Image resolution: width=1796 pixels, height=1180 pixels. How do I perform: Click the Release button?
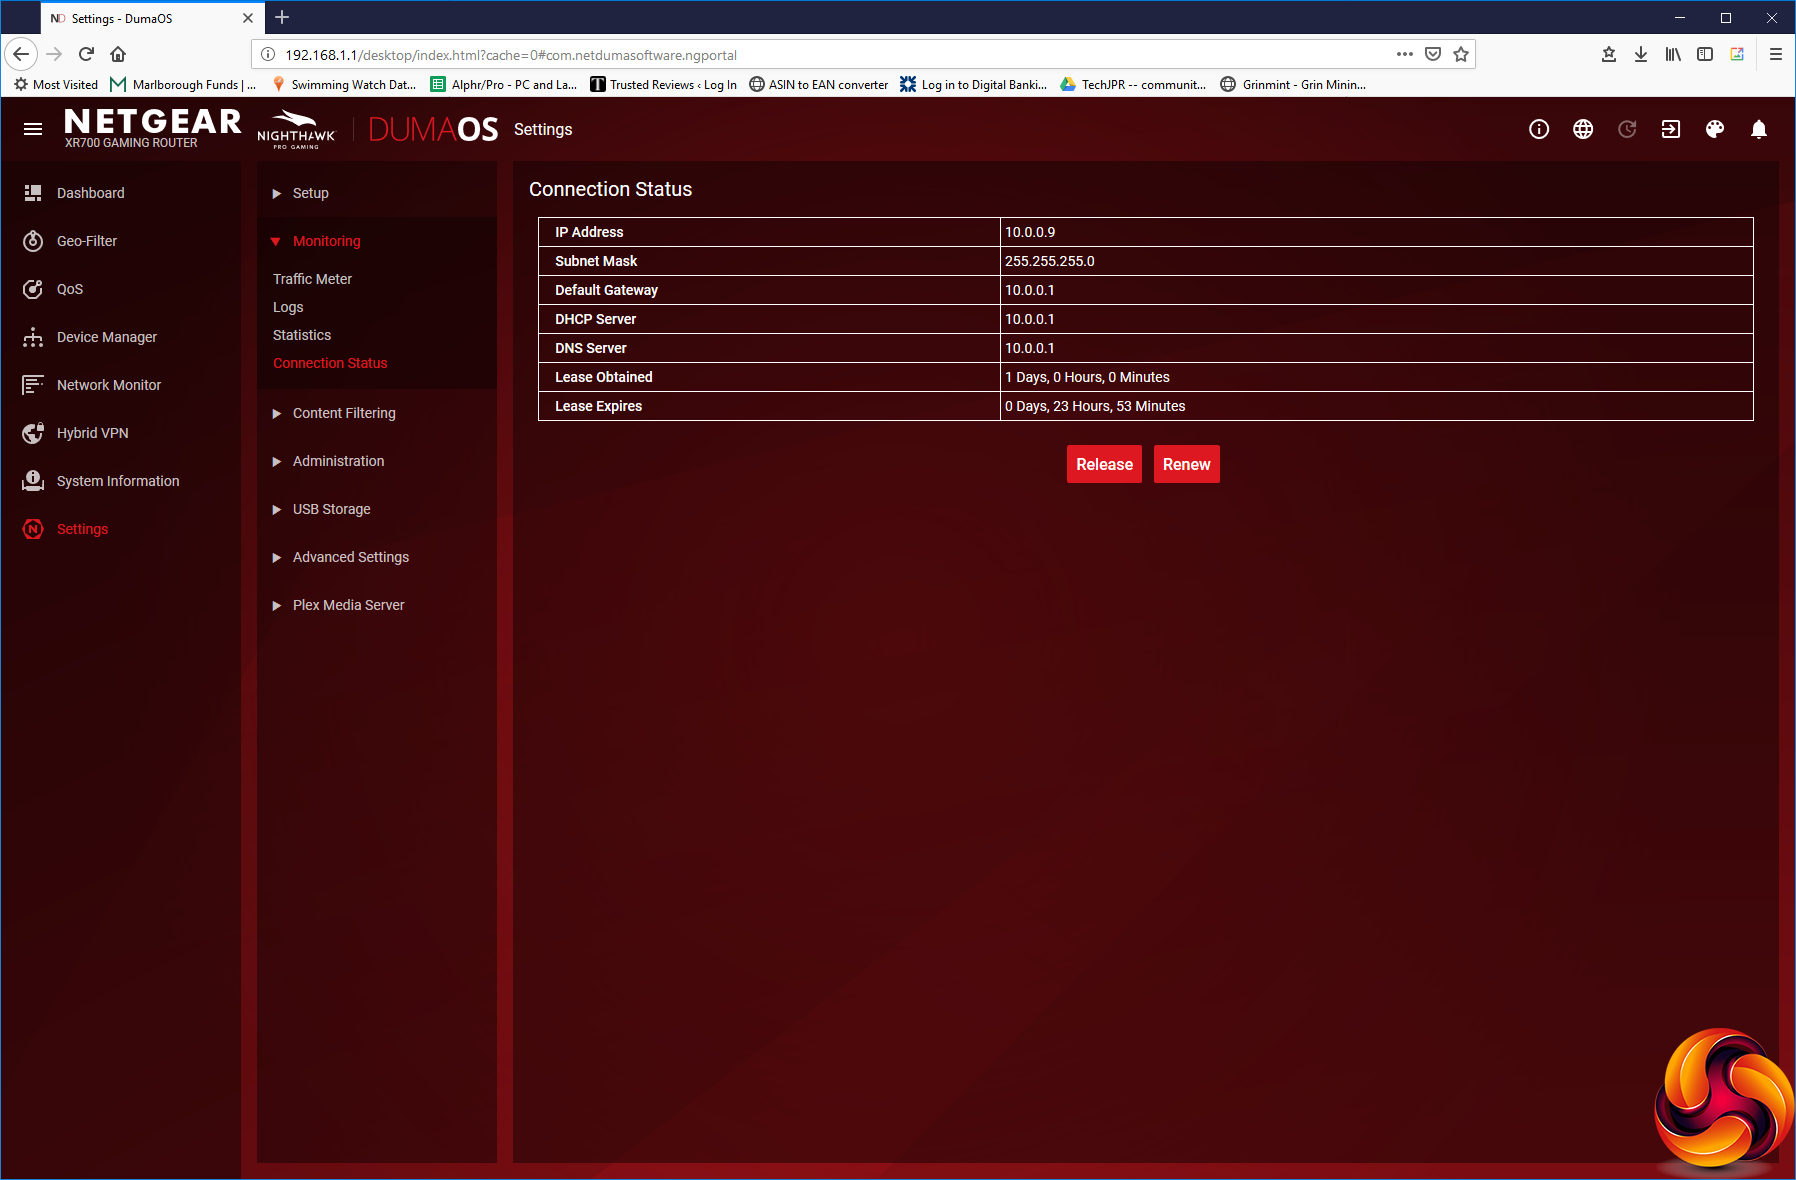pyautogui.click(x=1104, y=464)
